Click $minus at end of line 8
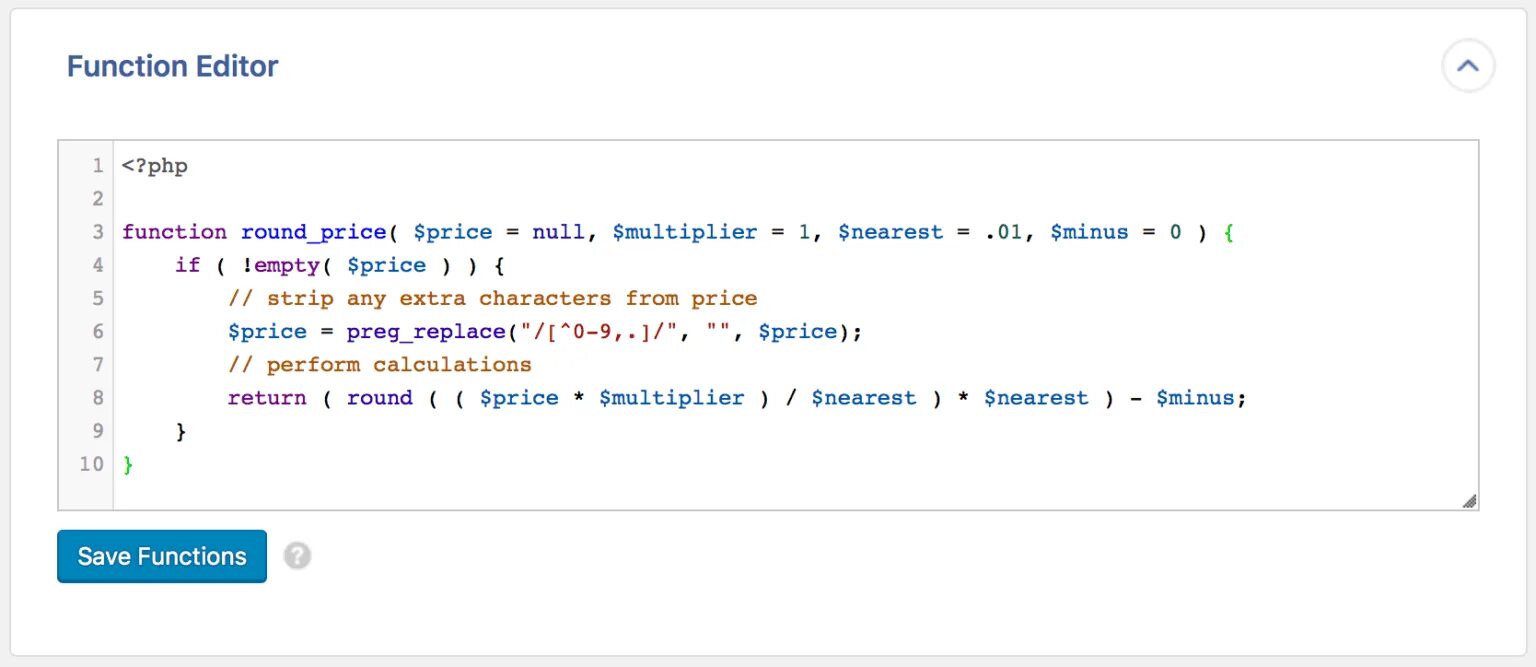1536x667 pixels. tap(1196, 398)
